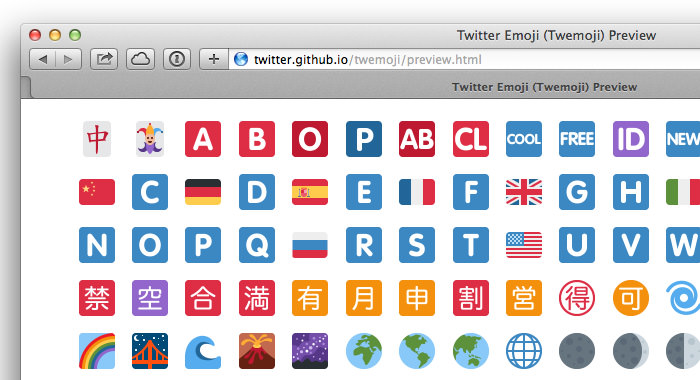Click the red CL emoji
Image resolution: width=700 pixels, height=380 pixels.
(x=471, y=139)
